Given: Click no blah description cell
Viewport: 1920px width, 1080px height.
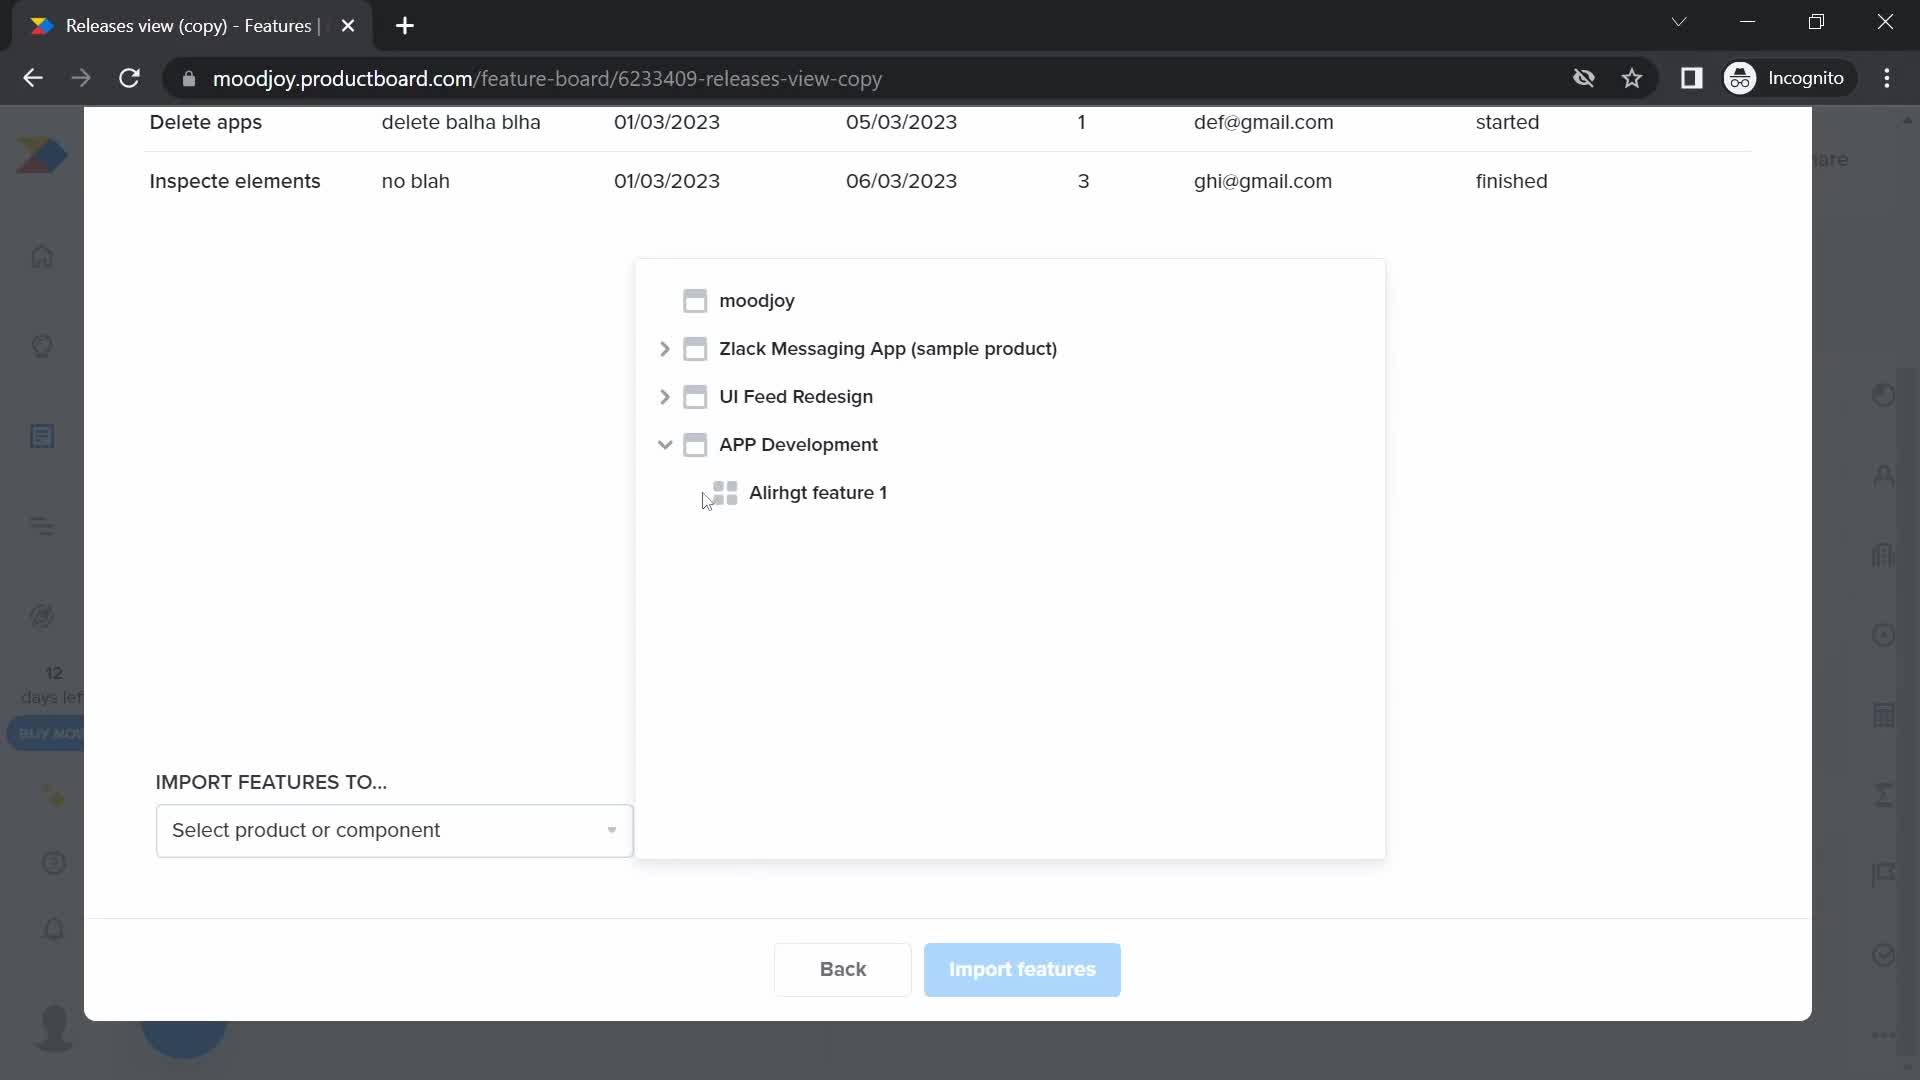Looking at the screenshot, I should click(416, 181).
